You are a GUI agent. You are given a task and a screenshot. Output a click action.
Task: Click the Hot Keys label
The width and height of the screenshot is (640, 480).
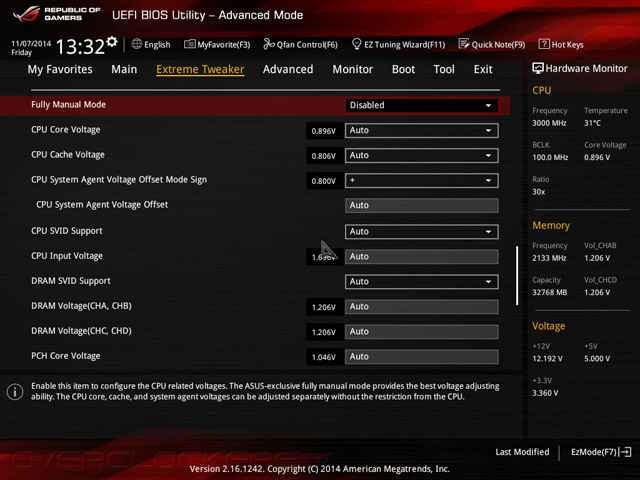tap(567, 44)
